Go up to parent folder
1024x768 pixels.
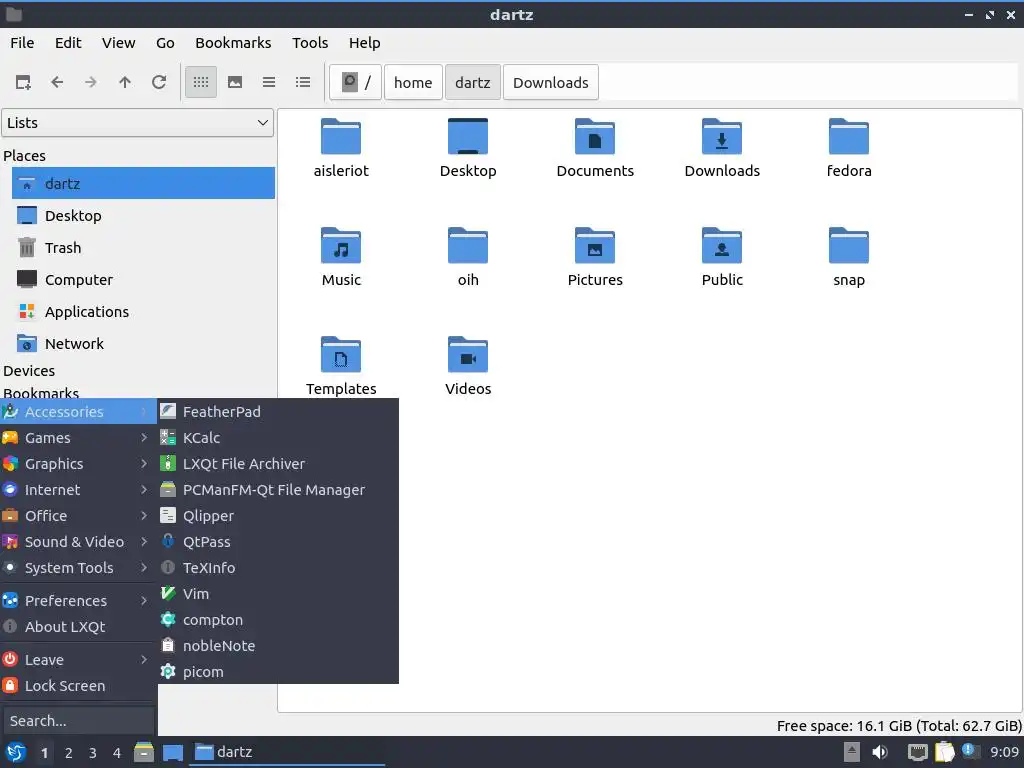pos(125,82)
